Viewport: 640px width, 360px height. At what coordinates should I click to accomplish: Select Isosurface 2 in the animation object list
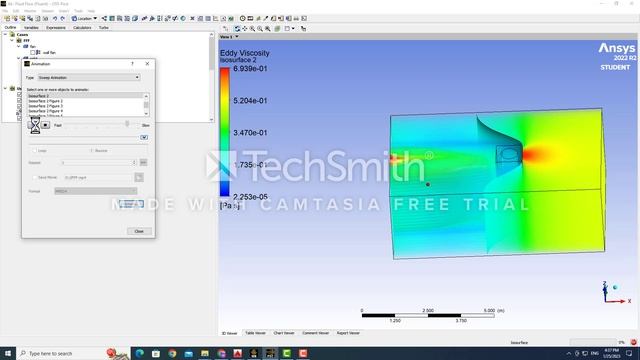(x=85, y=96)
